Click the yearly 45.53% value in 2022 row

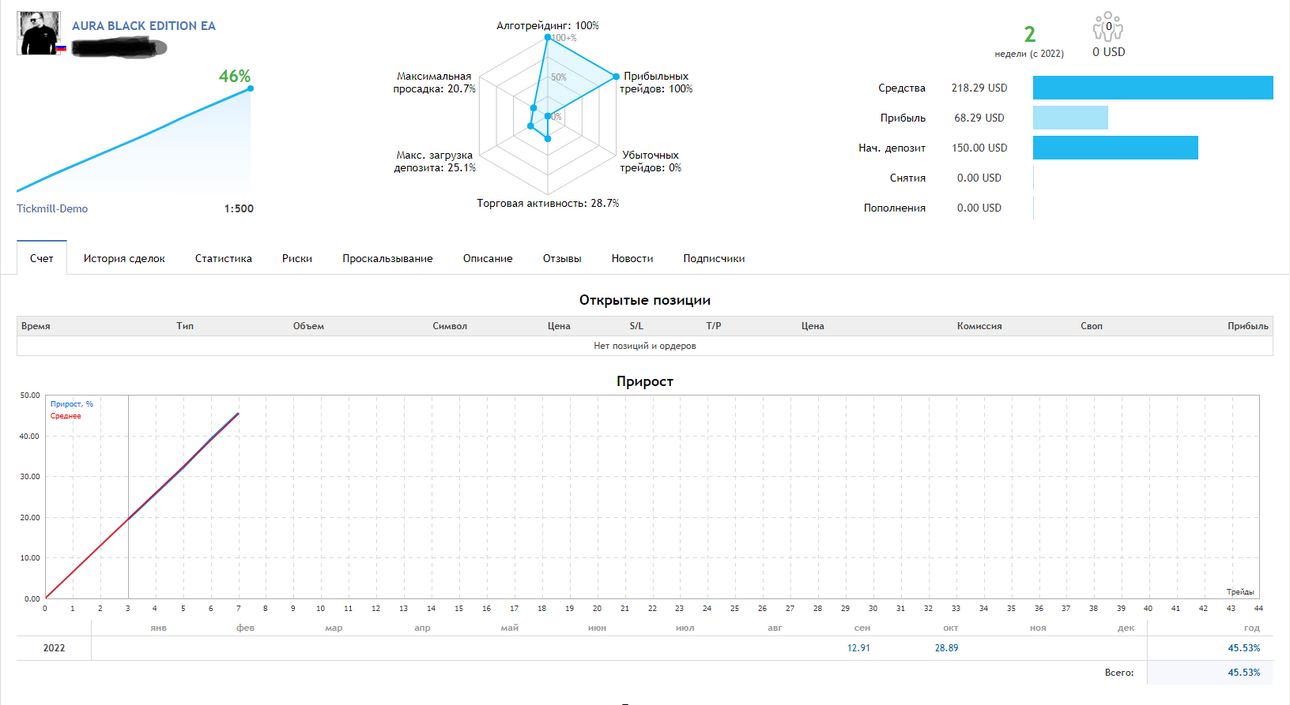[x=1243, y=648]
